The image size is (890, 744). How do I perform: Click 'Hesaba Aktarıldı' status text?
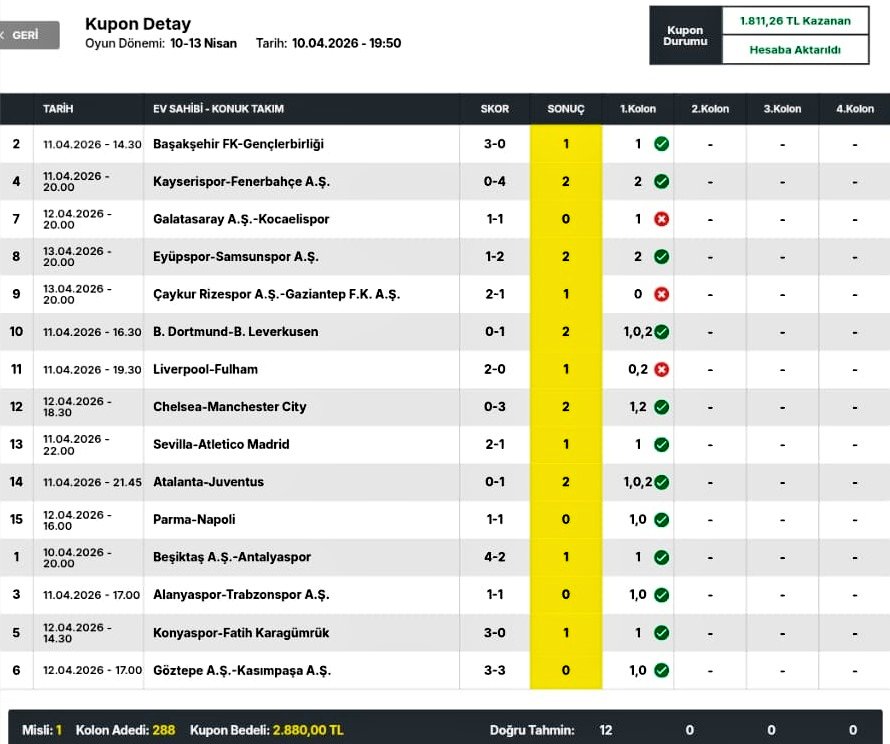795,50
